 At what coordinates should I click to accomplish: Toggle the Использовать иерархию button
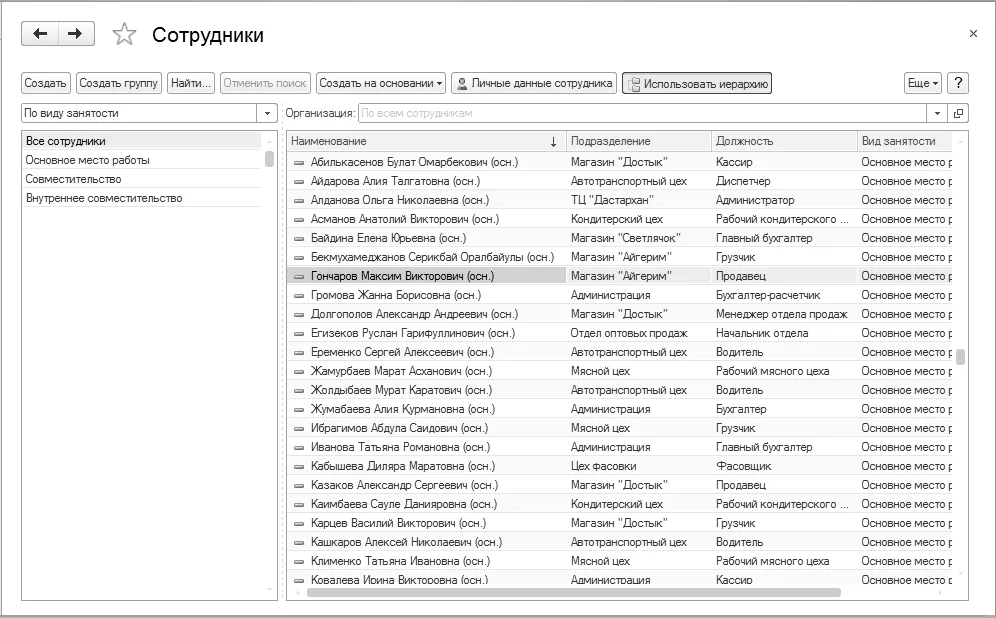(697, 83)
